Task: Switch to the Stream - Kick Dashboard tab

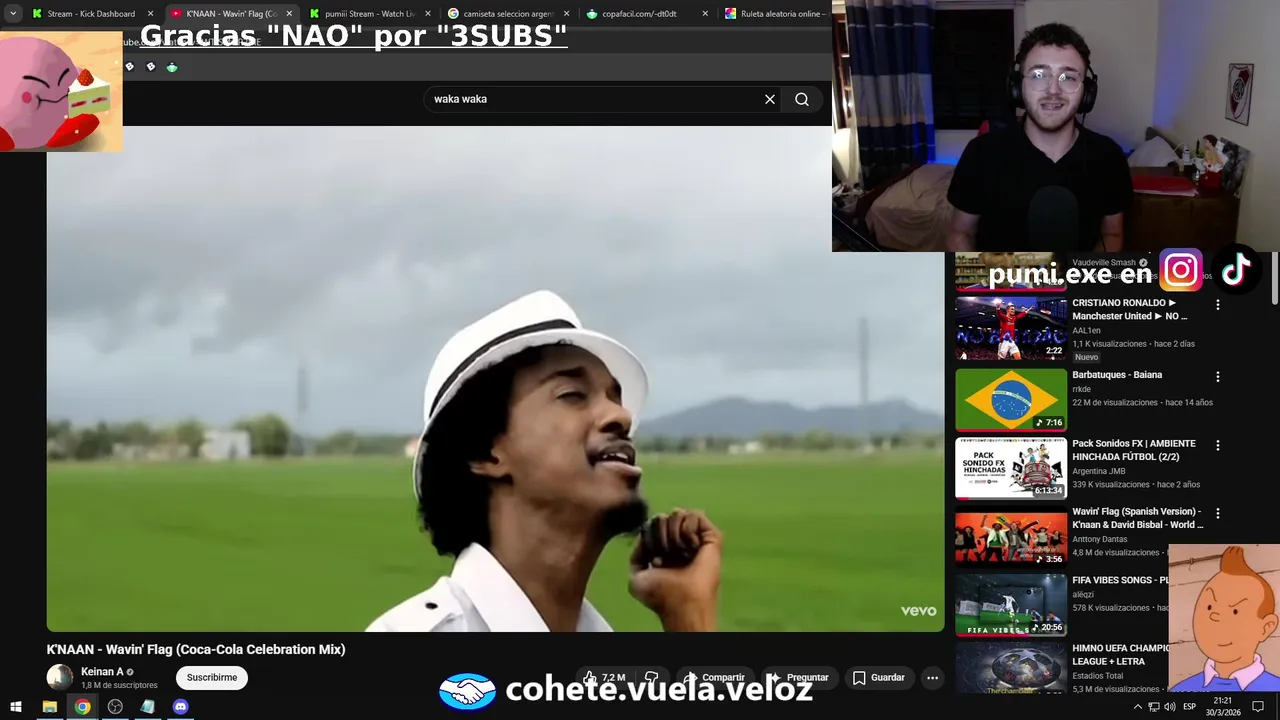Action: tap(89, 14)
